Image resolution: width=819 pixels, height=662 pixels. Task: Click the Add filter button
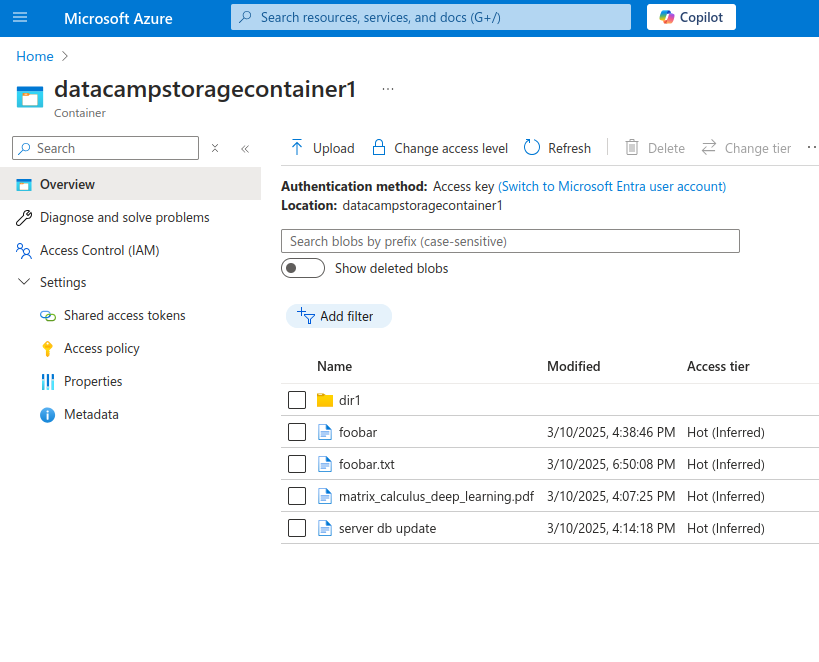(x=338, y=316)
